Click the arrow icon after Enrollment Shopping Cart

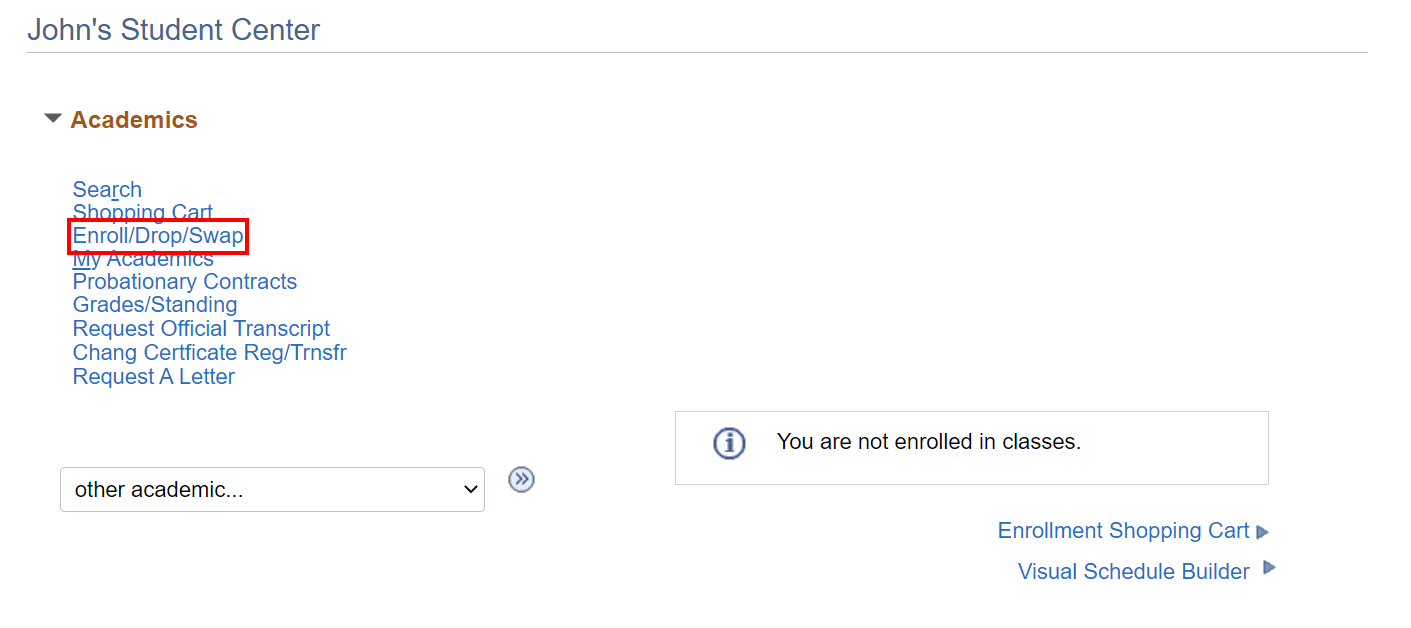click(1263, 532)
